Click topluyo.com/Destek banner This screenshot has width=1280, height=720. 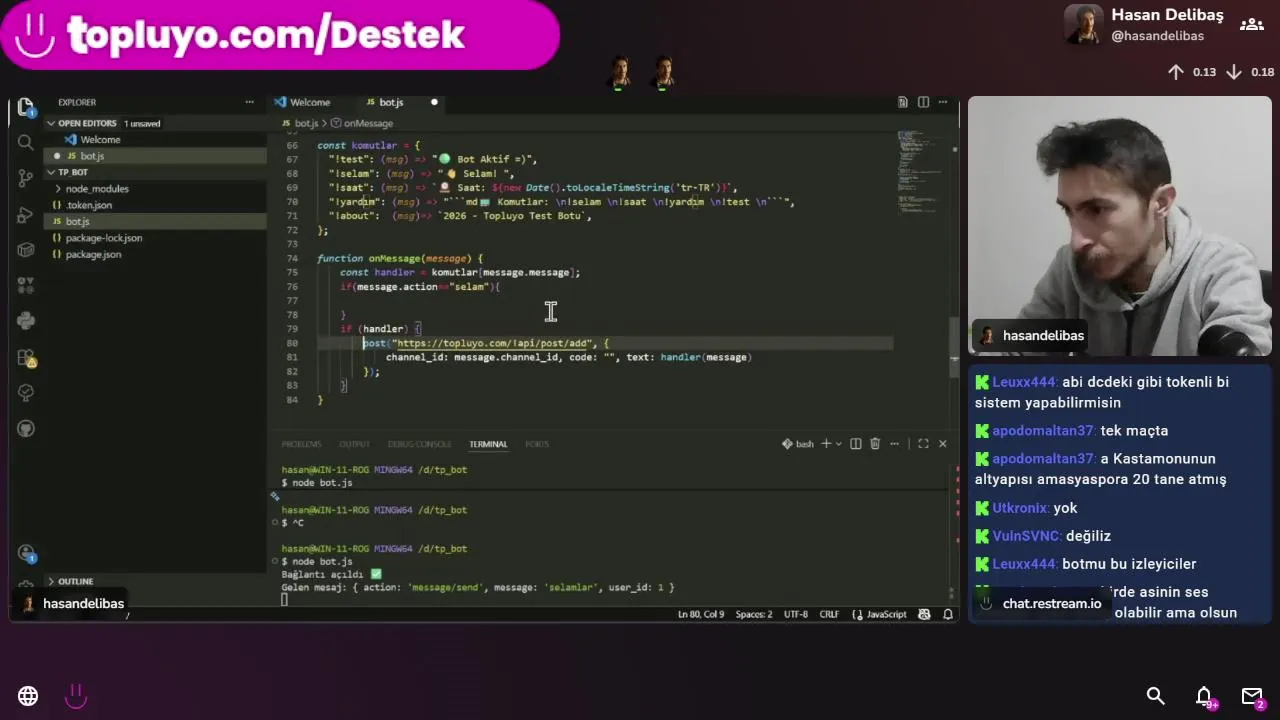pyautogui.click(x=280, y=35)
